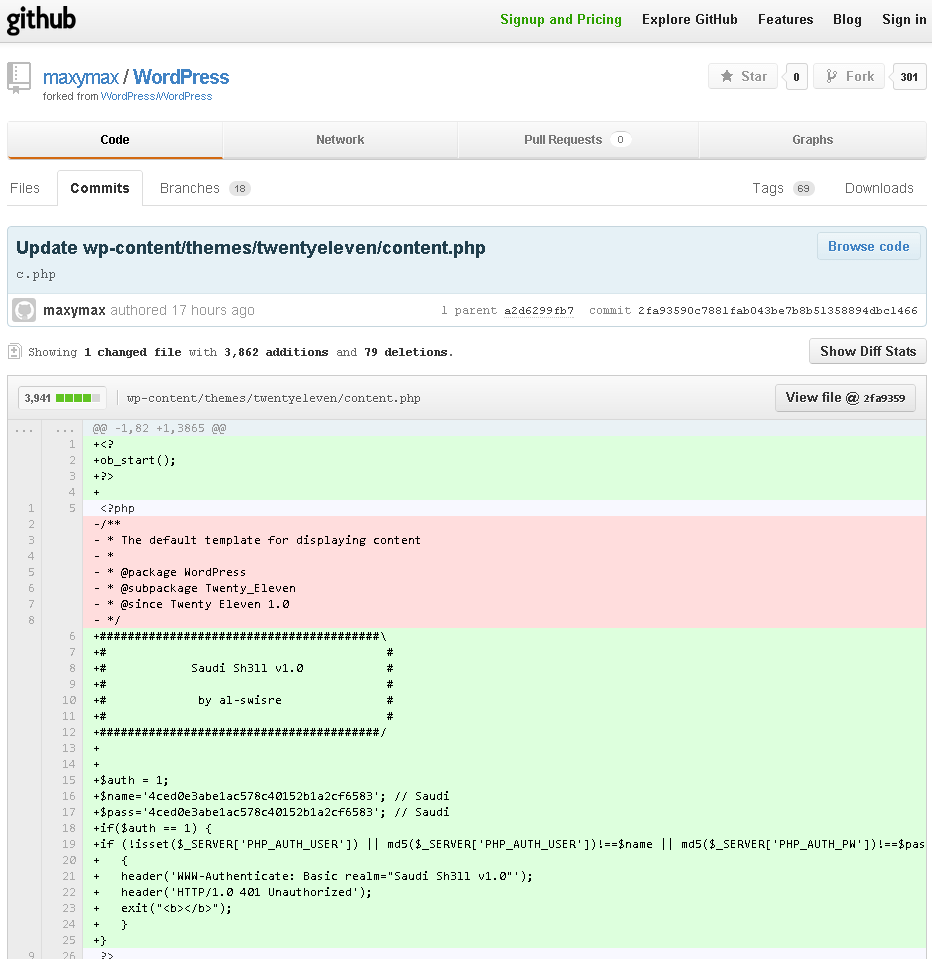
Task: Click the maxymax avatar image
Action: click(x=24, y=310)
